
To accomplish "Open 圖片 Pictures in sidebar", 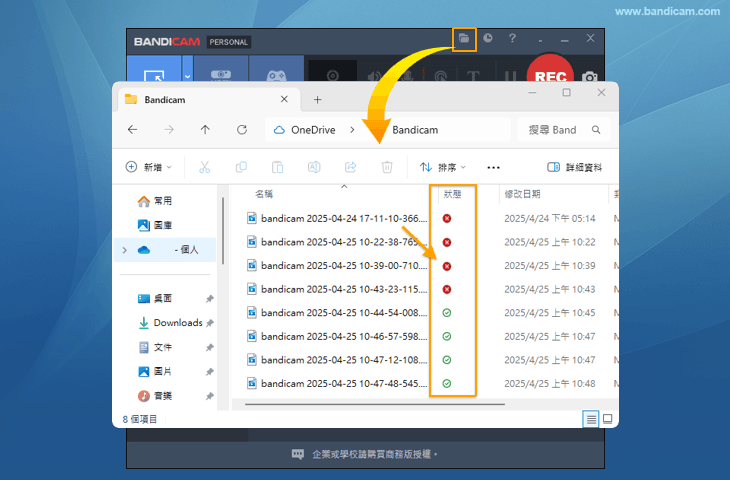I will 155,371.
